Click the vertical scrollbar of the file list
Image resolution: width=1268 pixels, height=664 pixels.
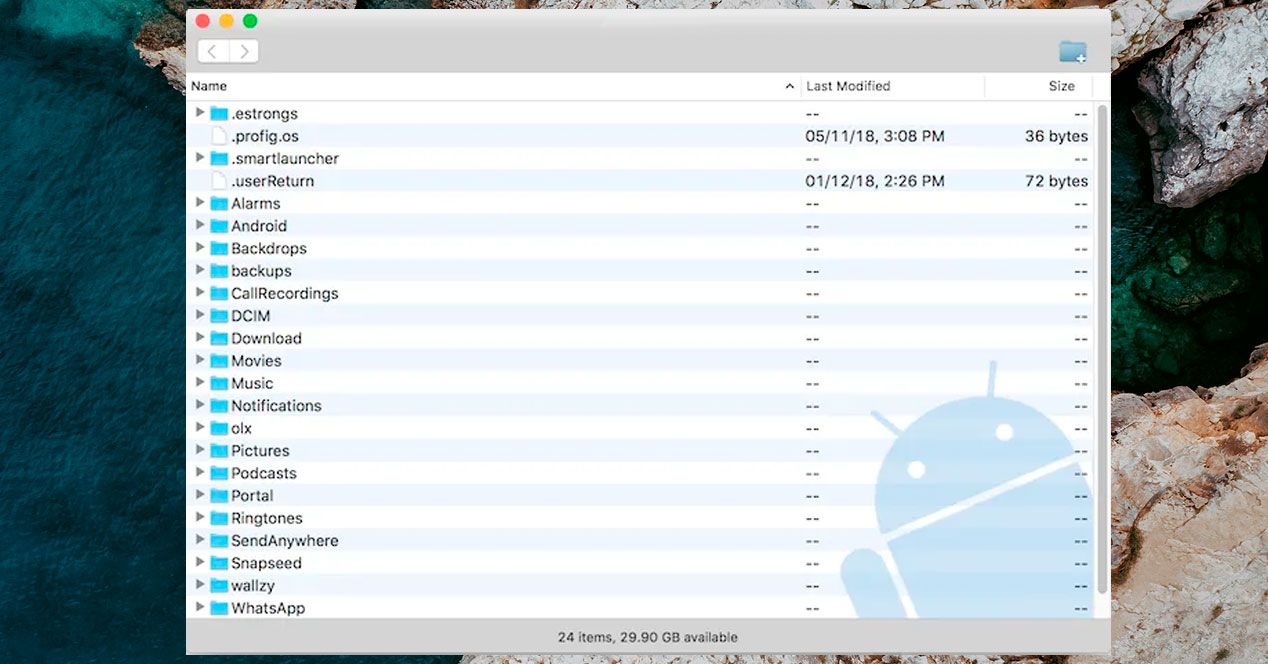pos(1102,349)
